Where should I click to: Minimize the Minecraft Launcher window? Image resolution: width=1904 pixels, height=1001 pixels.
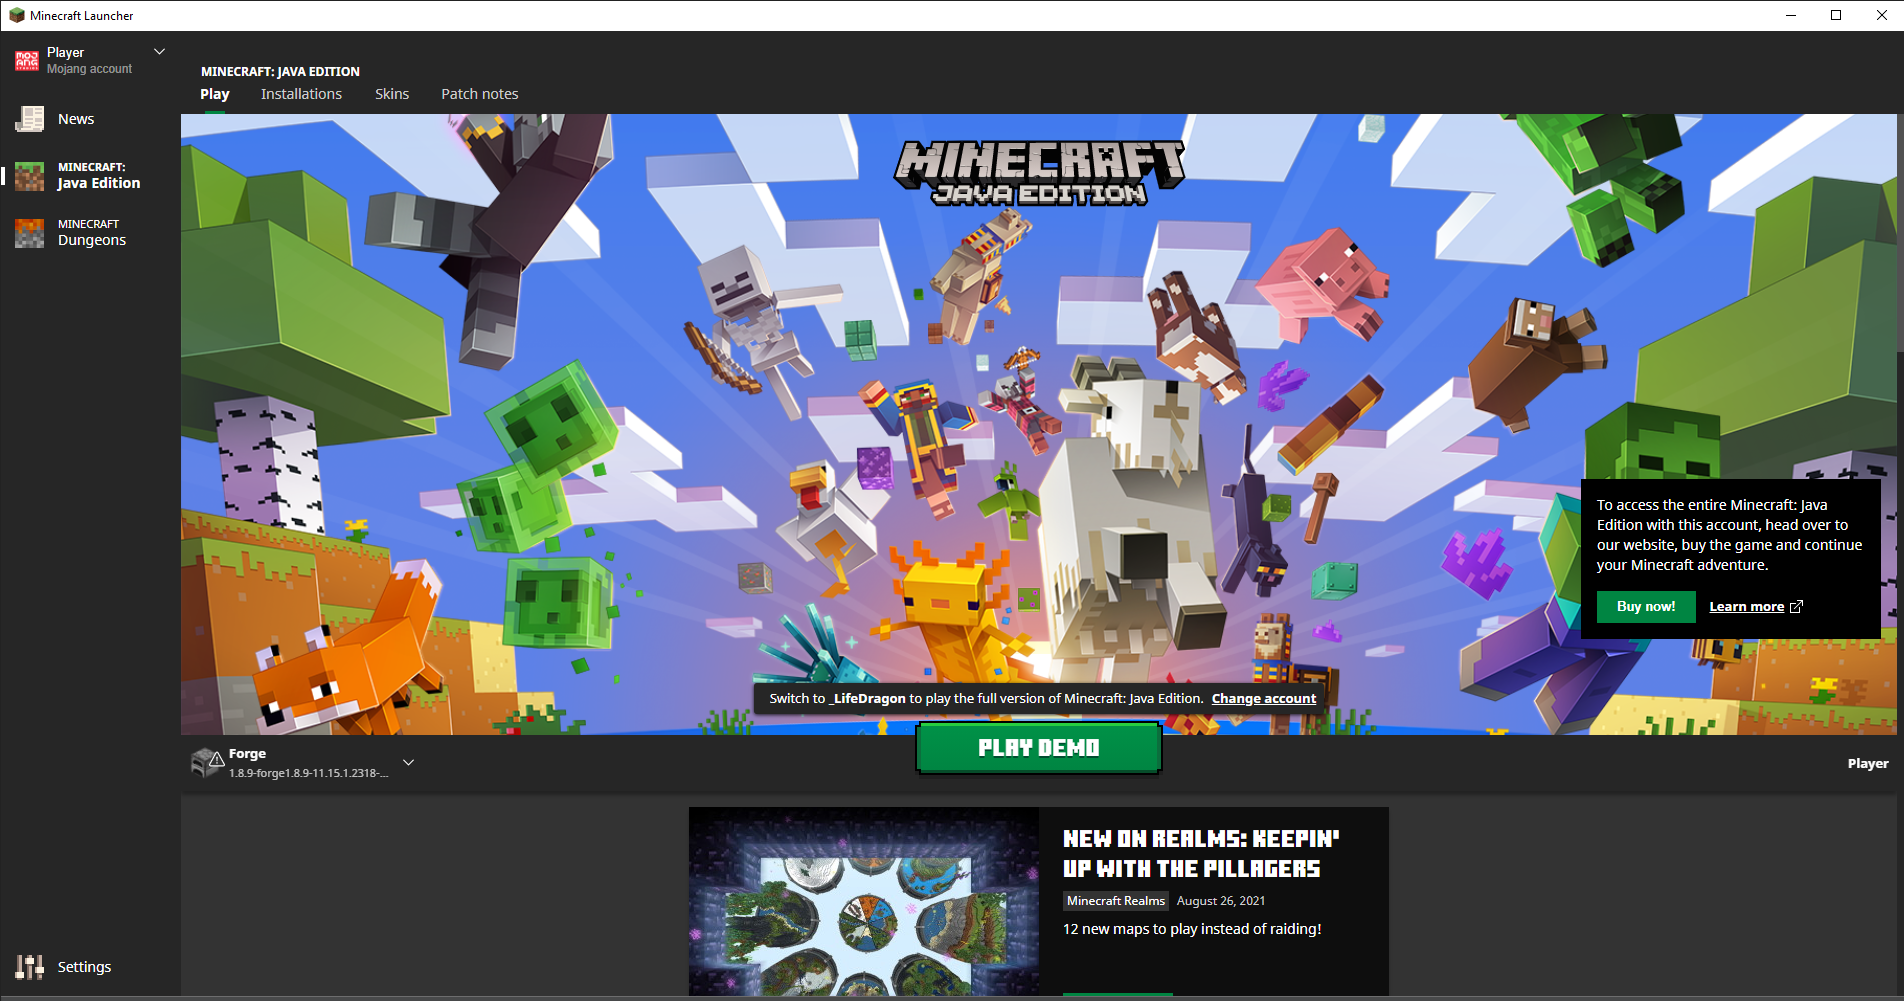tap(1791, 15)
